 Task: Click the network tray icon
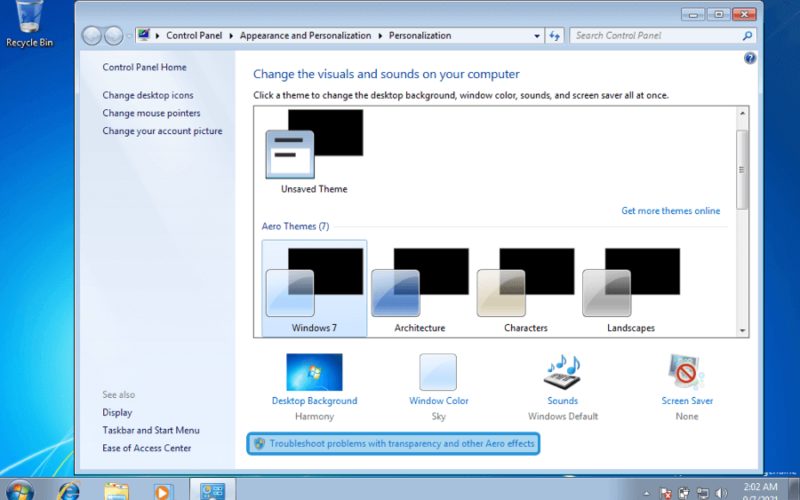click(x=703, y=492)
